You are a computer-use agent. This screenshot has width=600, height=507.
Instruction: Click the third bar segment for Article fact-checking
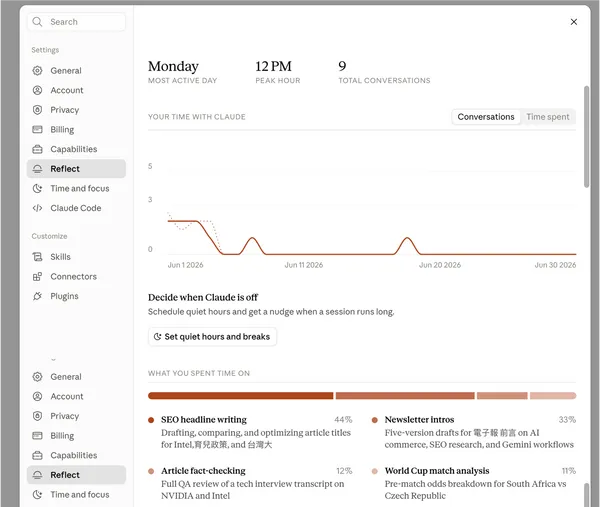coord(502,396)
